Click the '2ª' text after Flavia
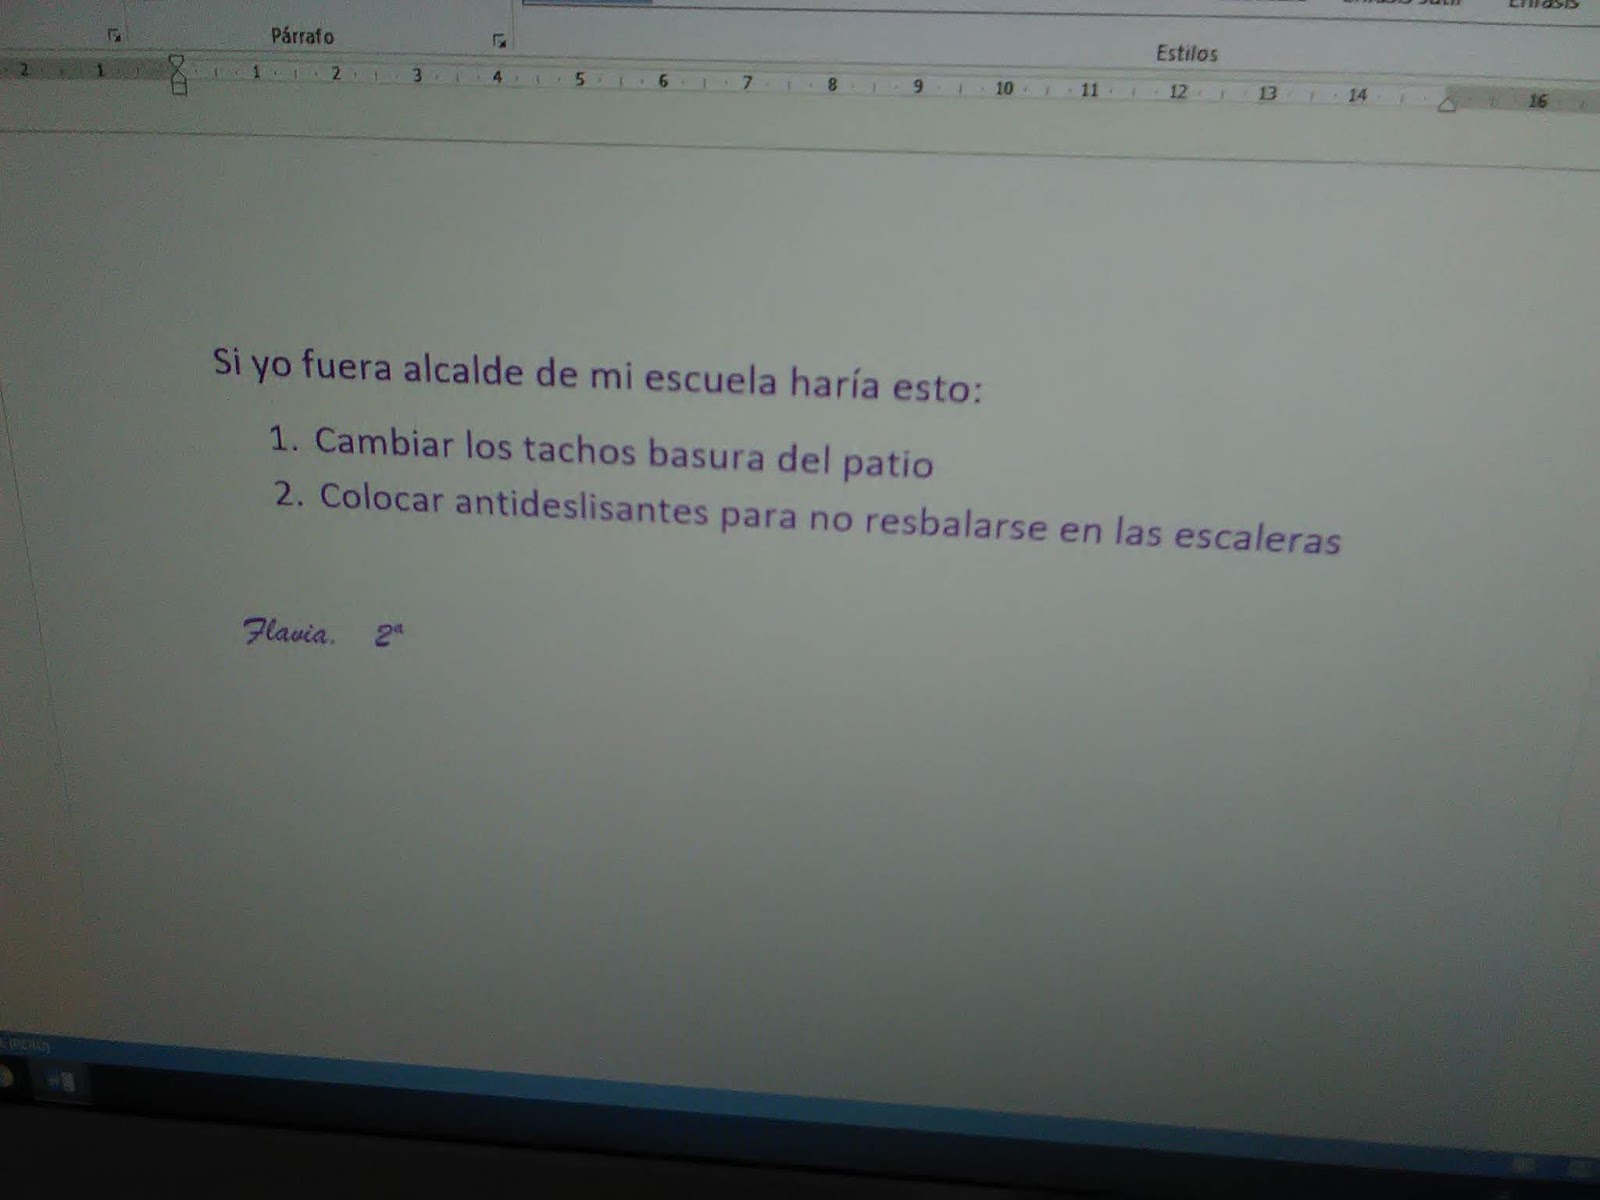1600x1200 pixels. [x=389, y=635]
